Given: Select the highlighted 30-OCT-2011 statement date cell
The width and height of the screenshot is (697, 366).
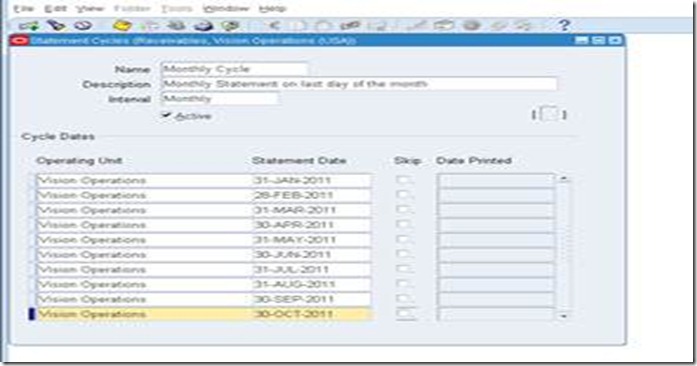Looking at the screenshot, I should pos(311,314).
